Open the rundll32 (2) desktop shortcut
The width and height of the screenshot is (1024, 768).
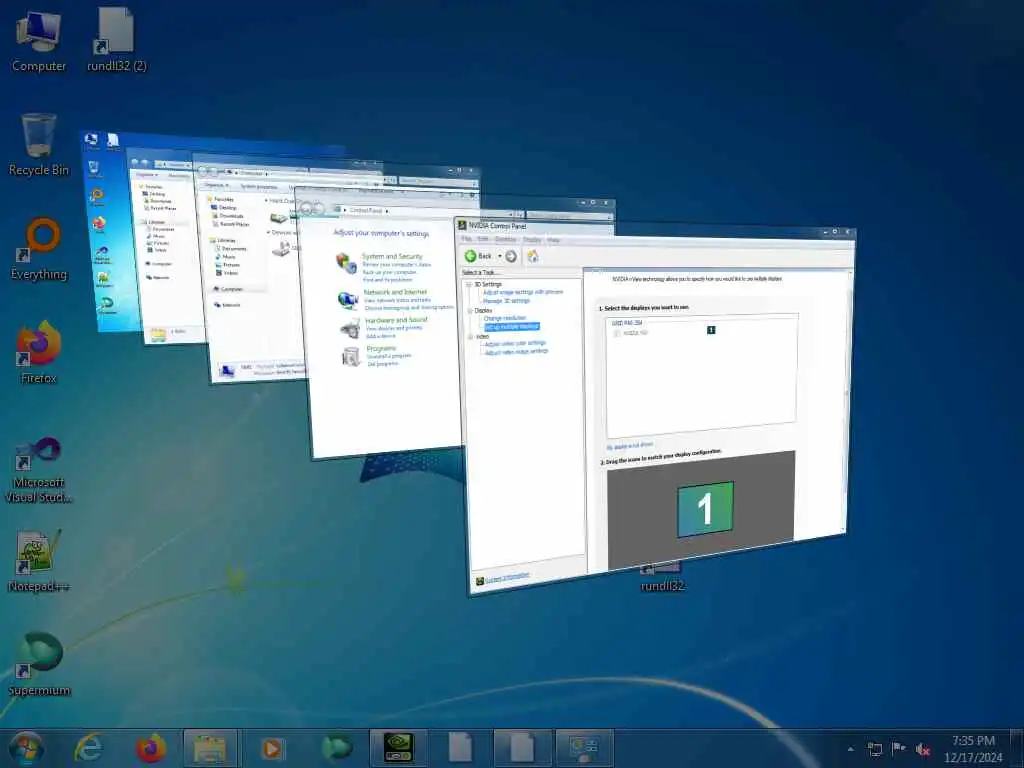click(x=117, y=40)
